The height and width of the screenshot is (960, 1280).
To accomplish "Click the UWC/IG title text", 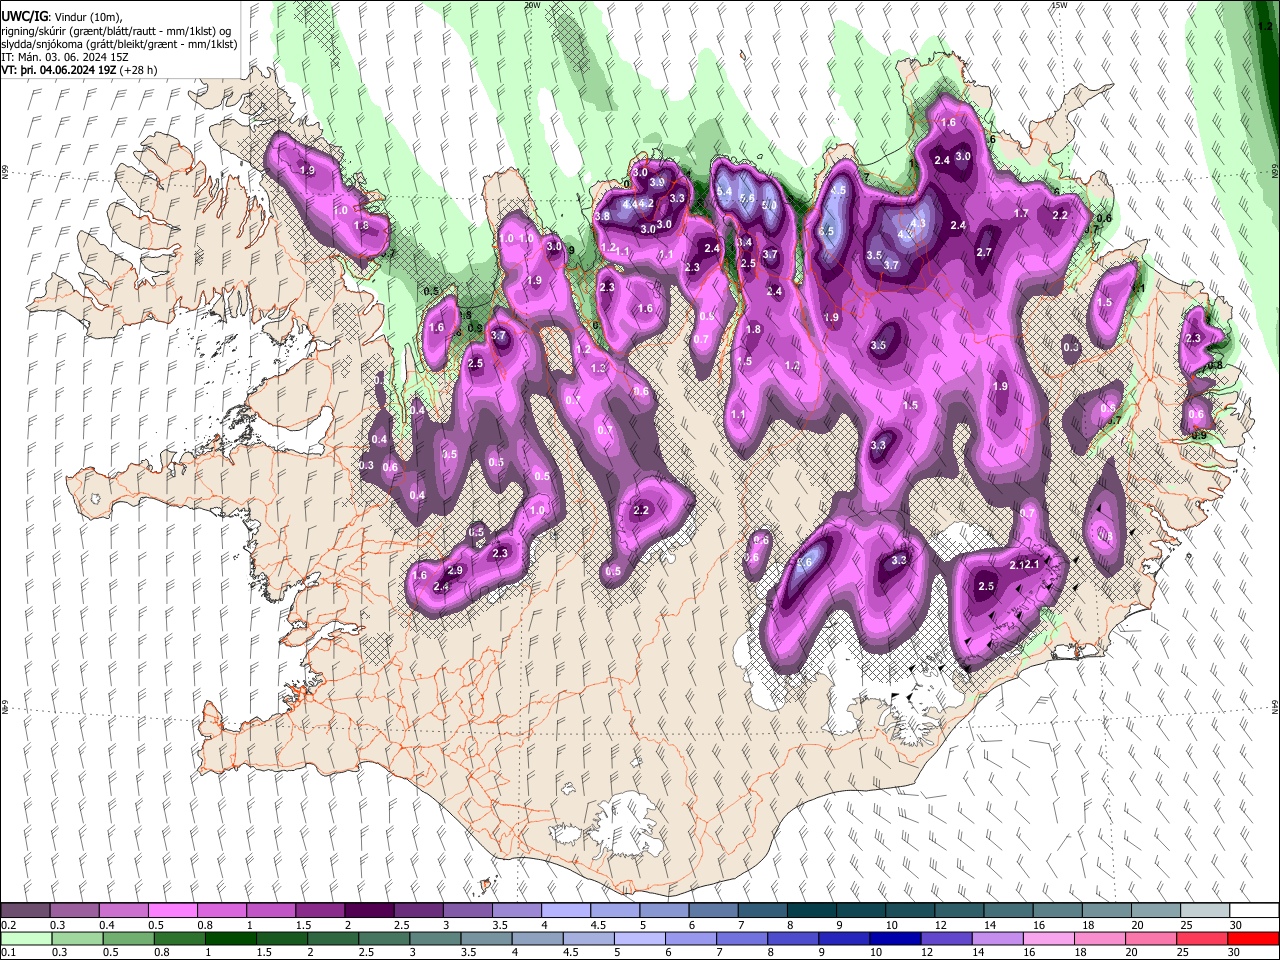I will pos(24,17).
